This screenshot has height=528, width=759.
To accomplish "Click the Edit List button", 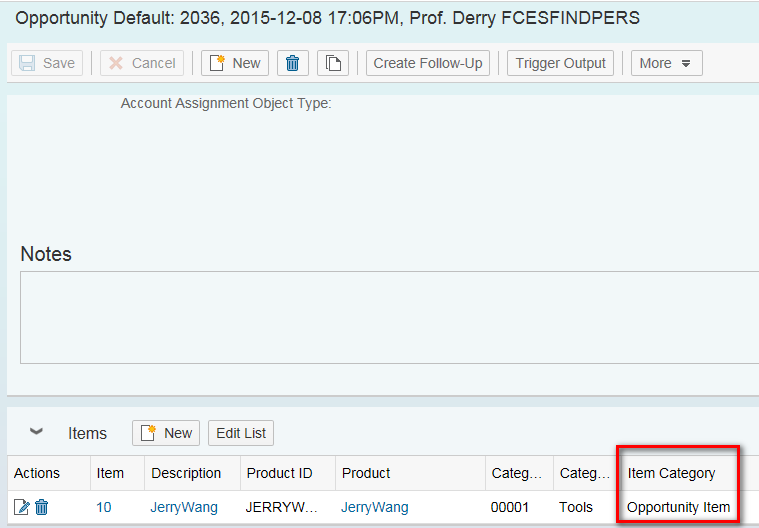I will [x=241, y=433].
